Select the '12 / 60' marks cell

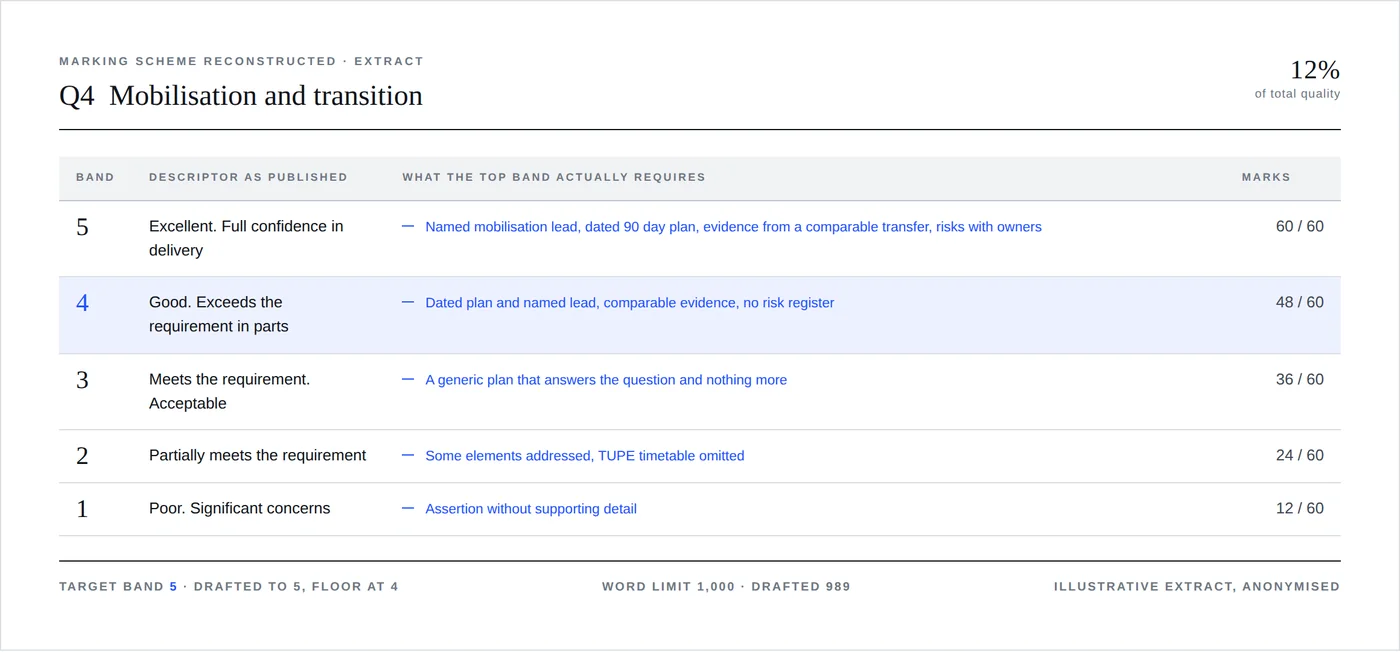(x=1299, y=508)
